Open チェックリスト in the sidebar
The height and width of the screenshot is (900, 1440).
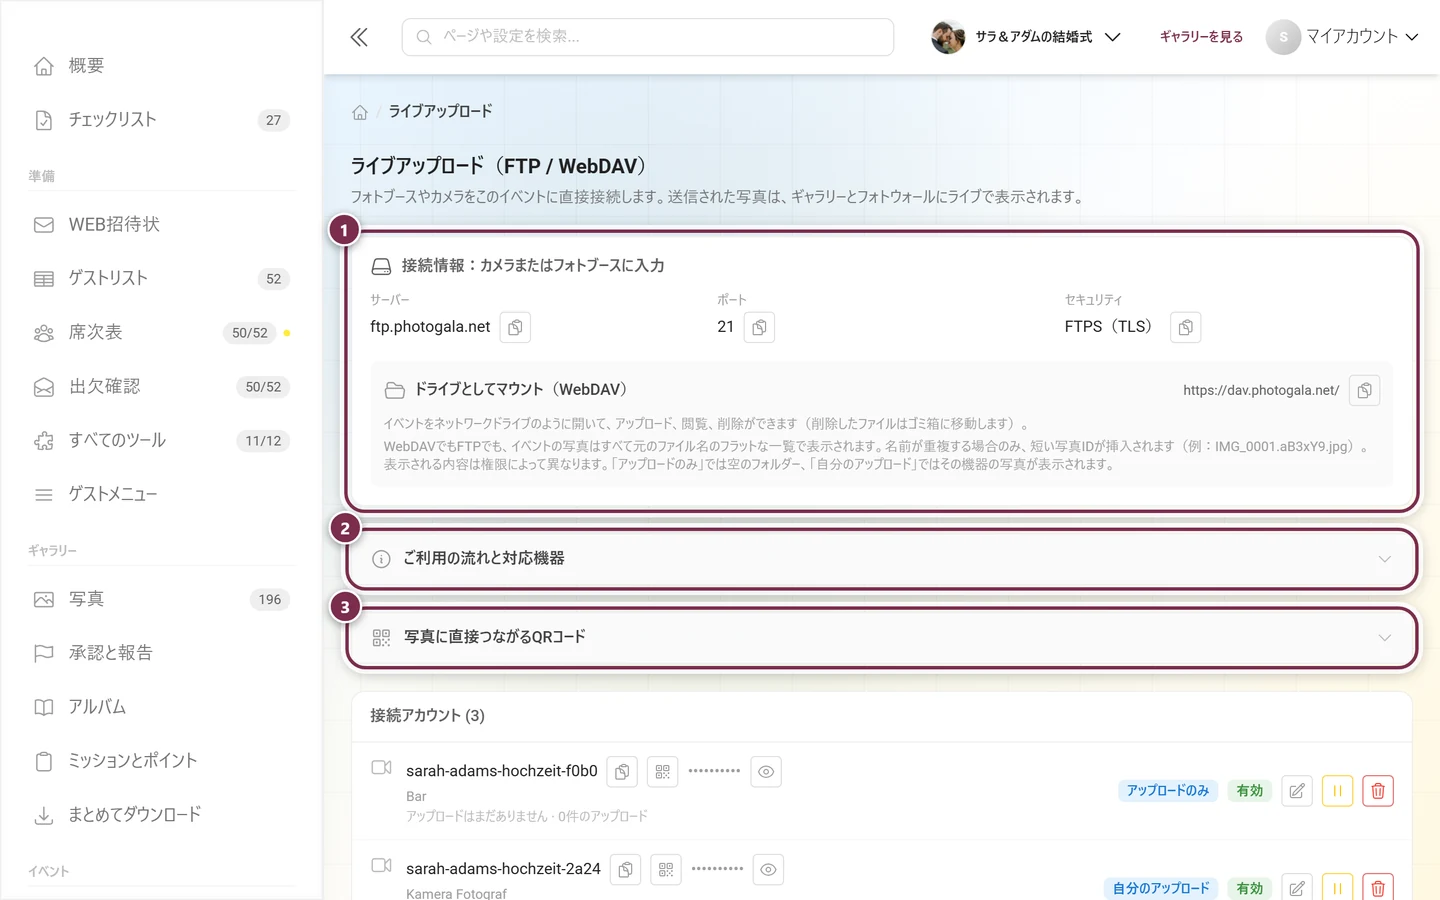[x=162, y=120]
